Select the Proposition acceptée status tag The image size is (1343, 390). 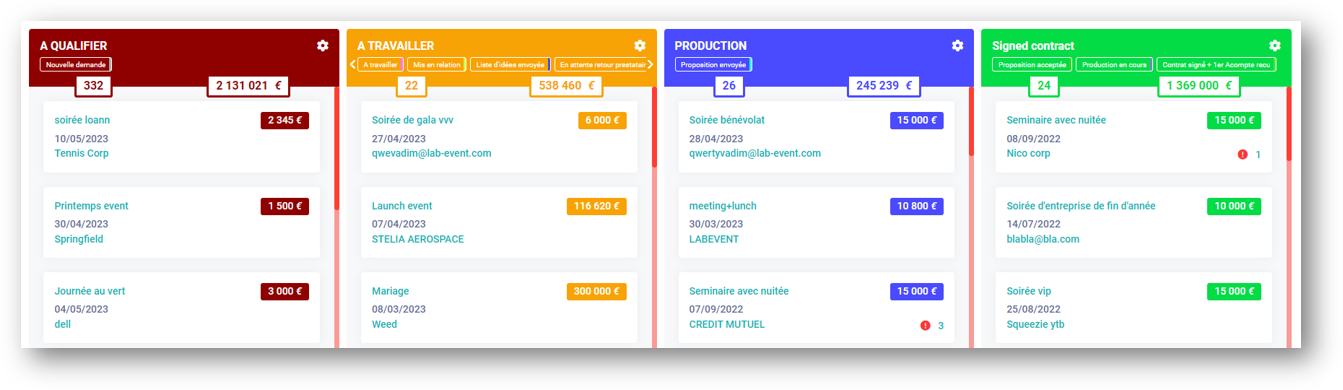pyautogui.click(x=1032, y=65)
